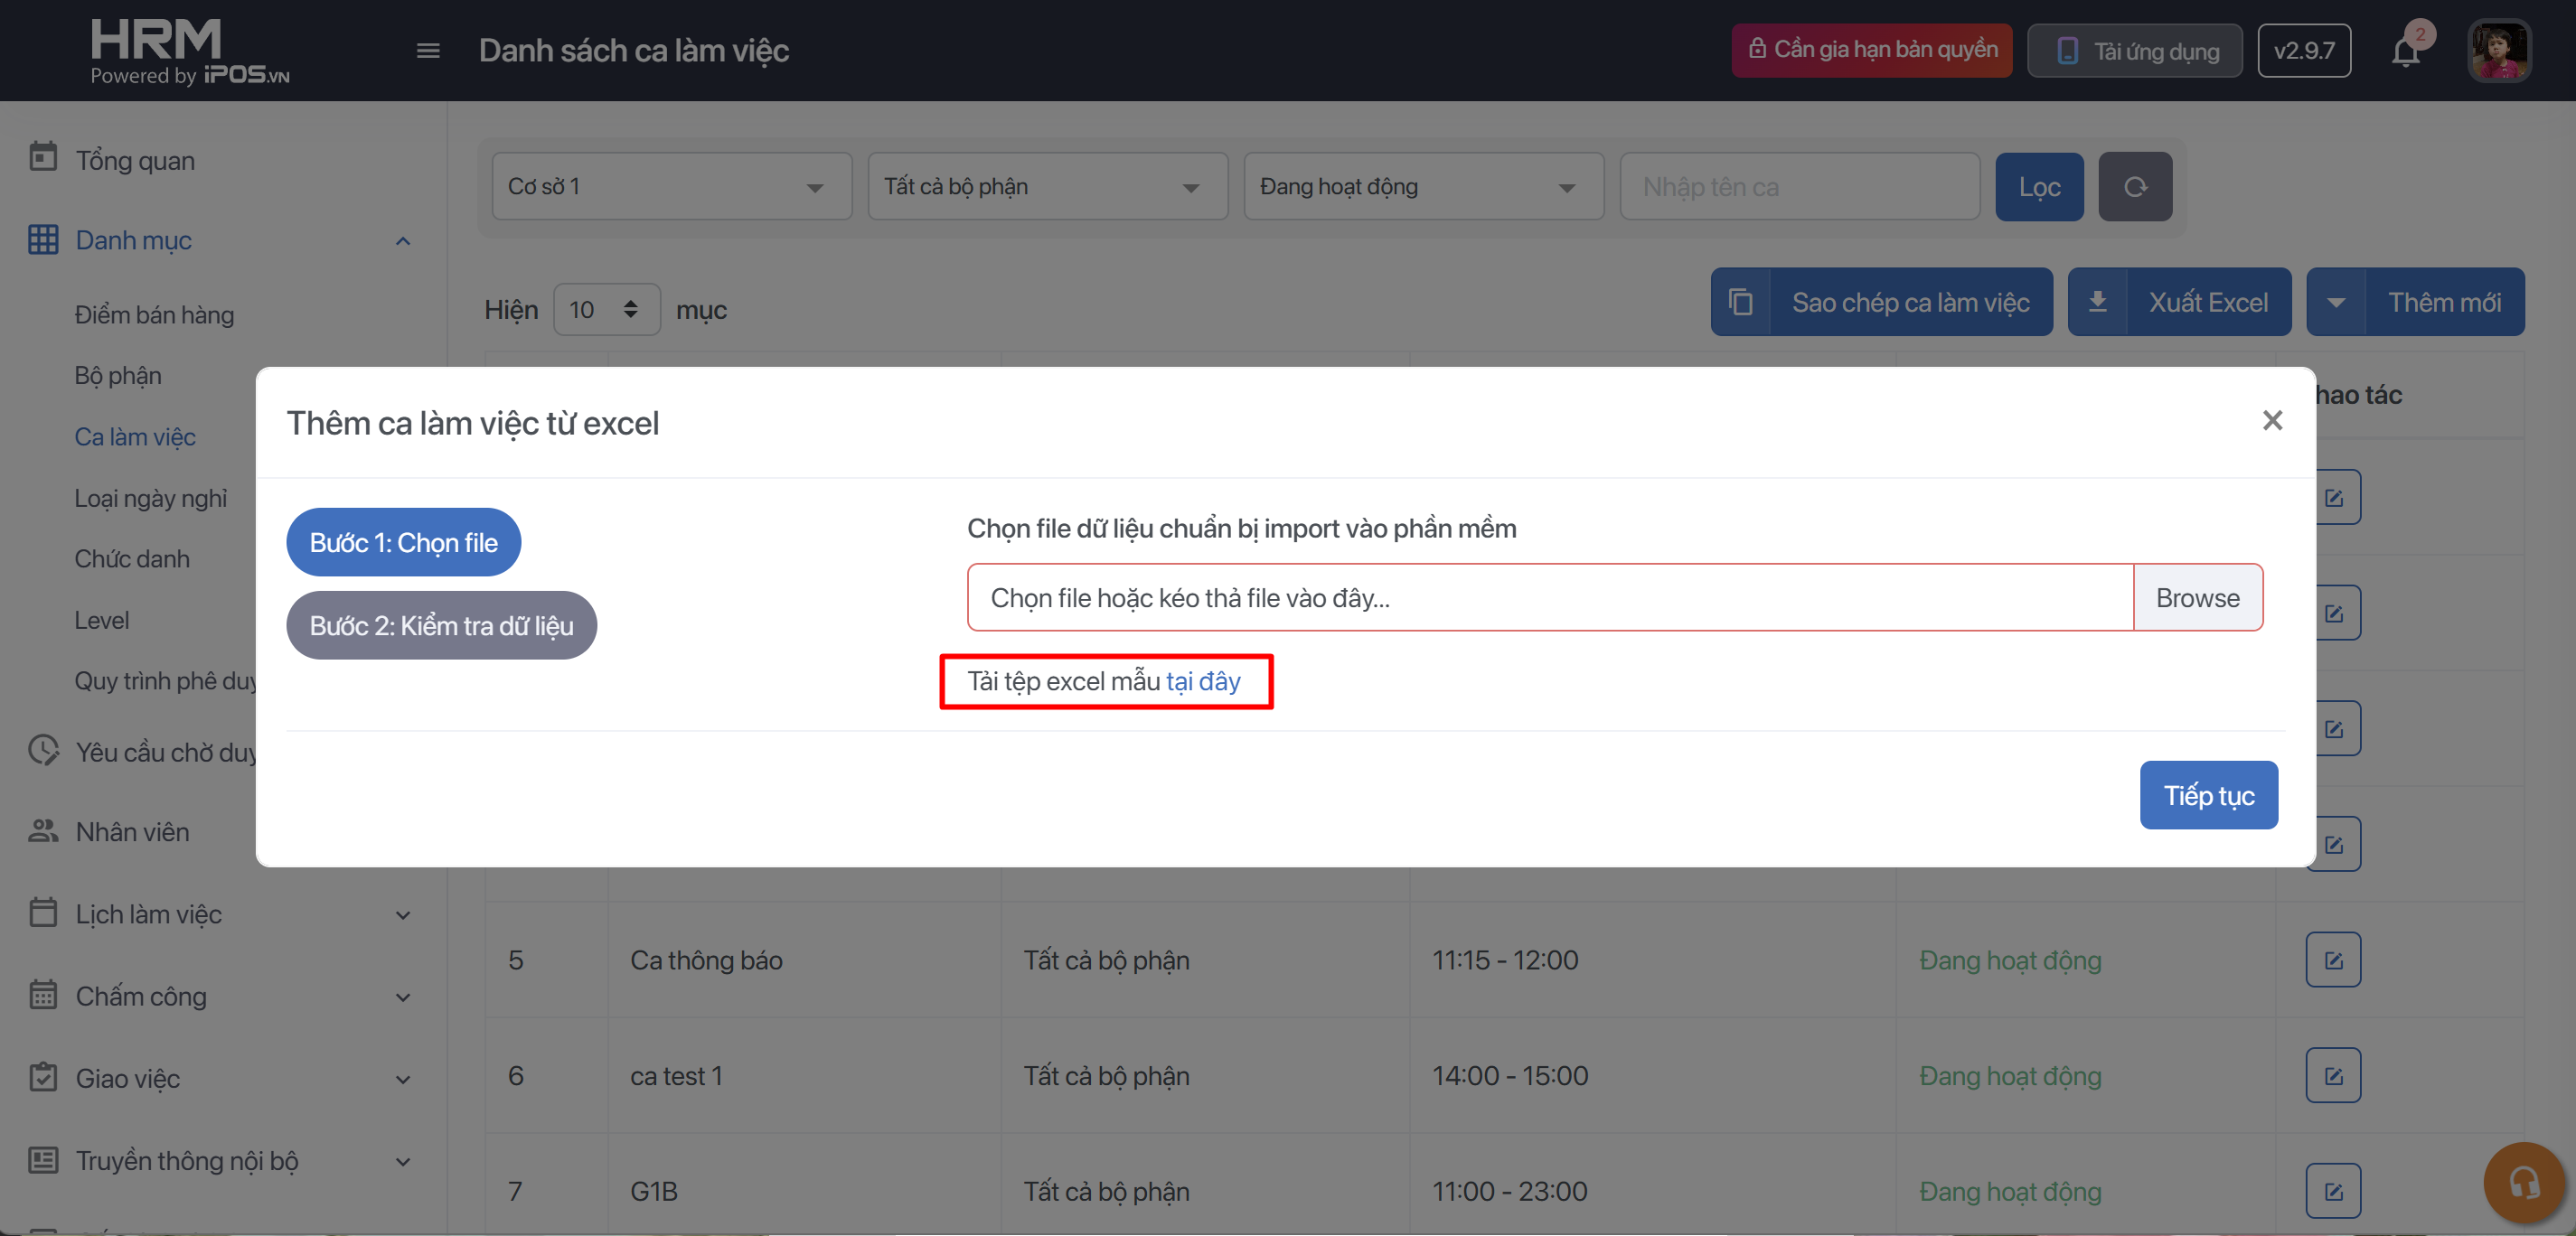2576x1236 pixels.
Task: Select Bước 2: Kiểm tra dữ liệu step
Action: [x=441, y=626]
